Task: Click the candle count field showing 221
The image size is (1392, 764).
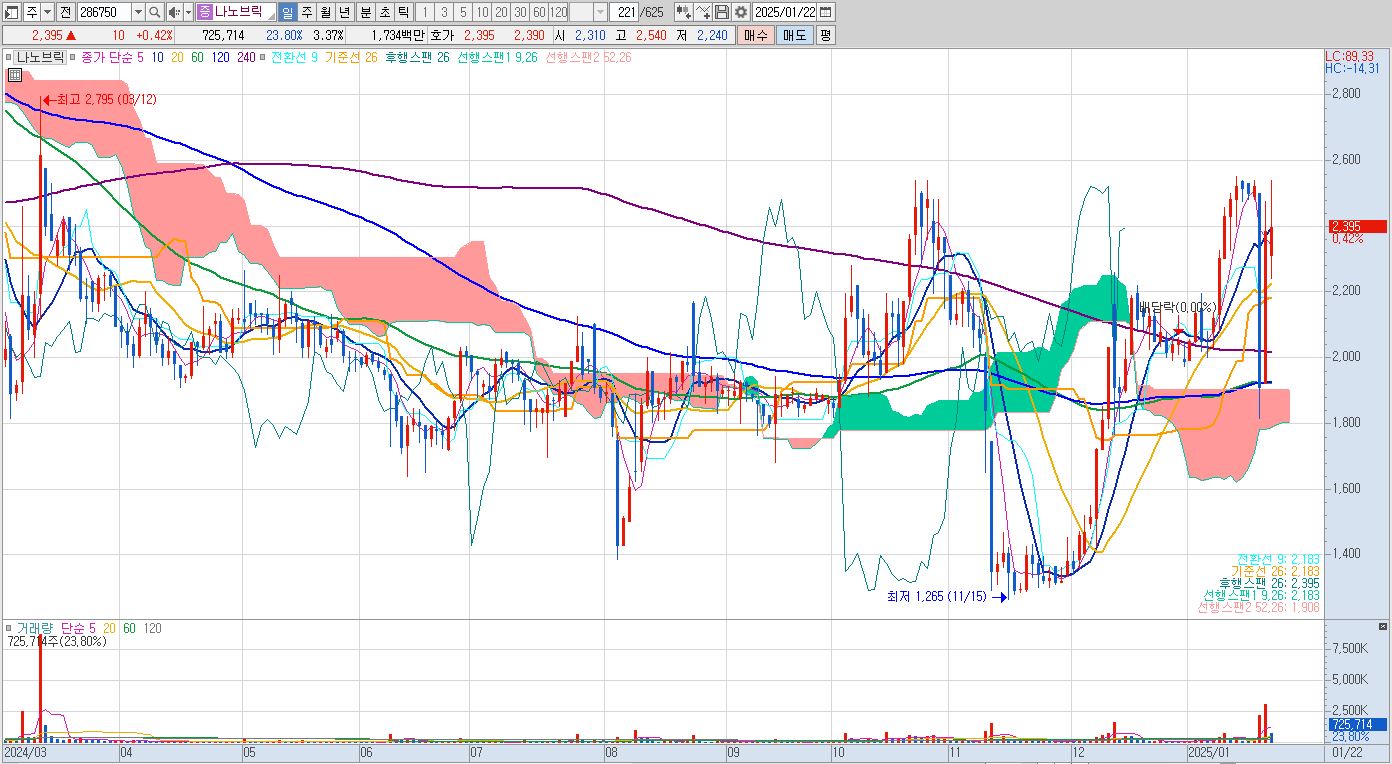Action: click(x=623, y=12)
